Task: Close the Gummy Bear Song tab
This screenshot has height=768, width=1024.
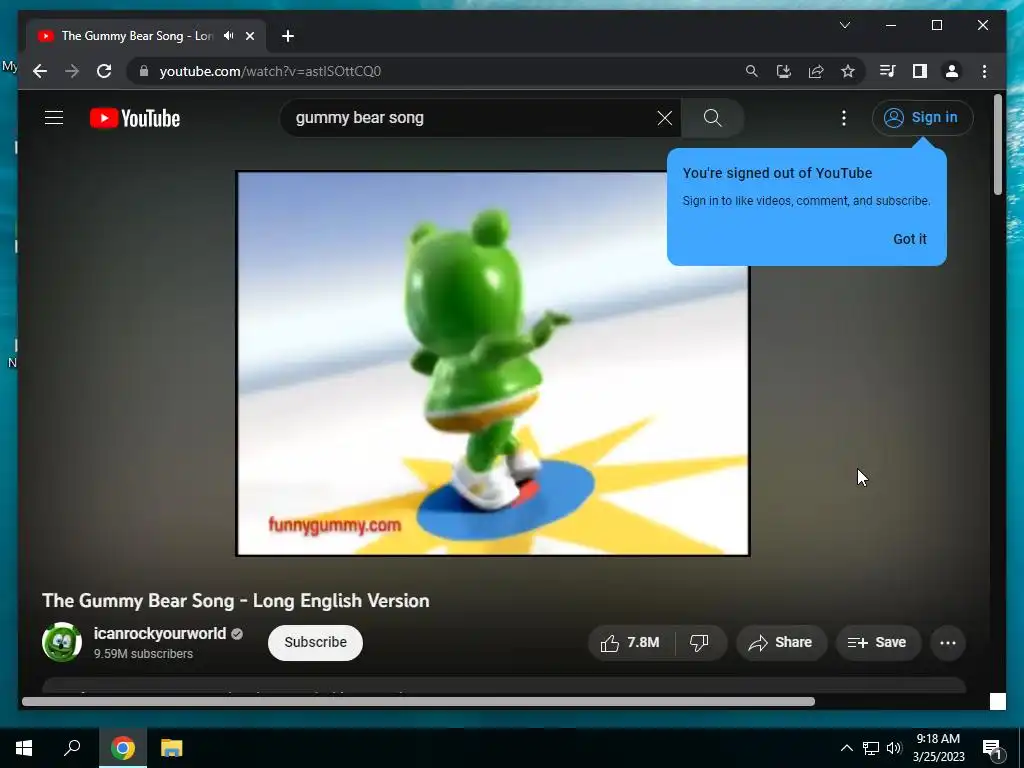Action: 249,36
